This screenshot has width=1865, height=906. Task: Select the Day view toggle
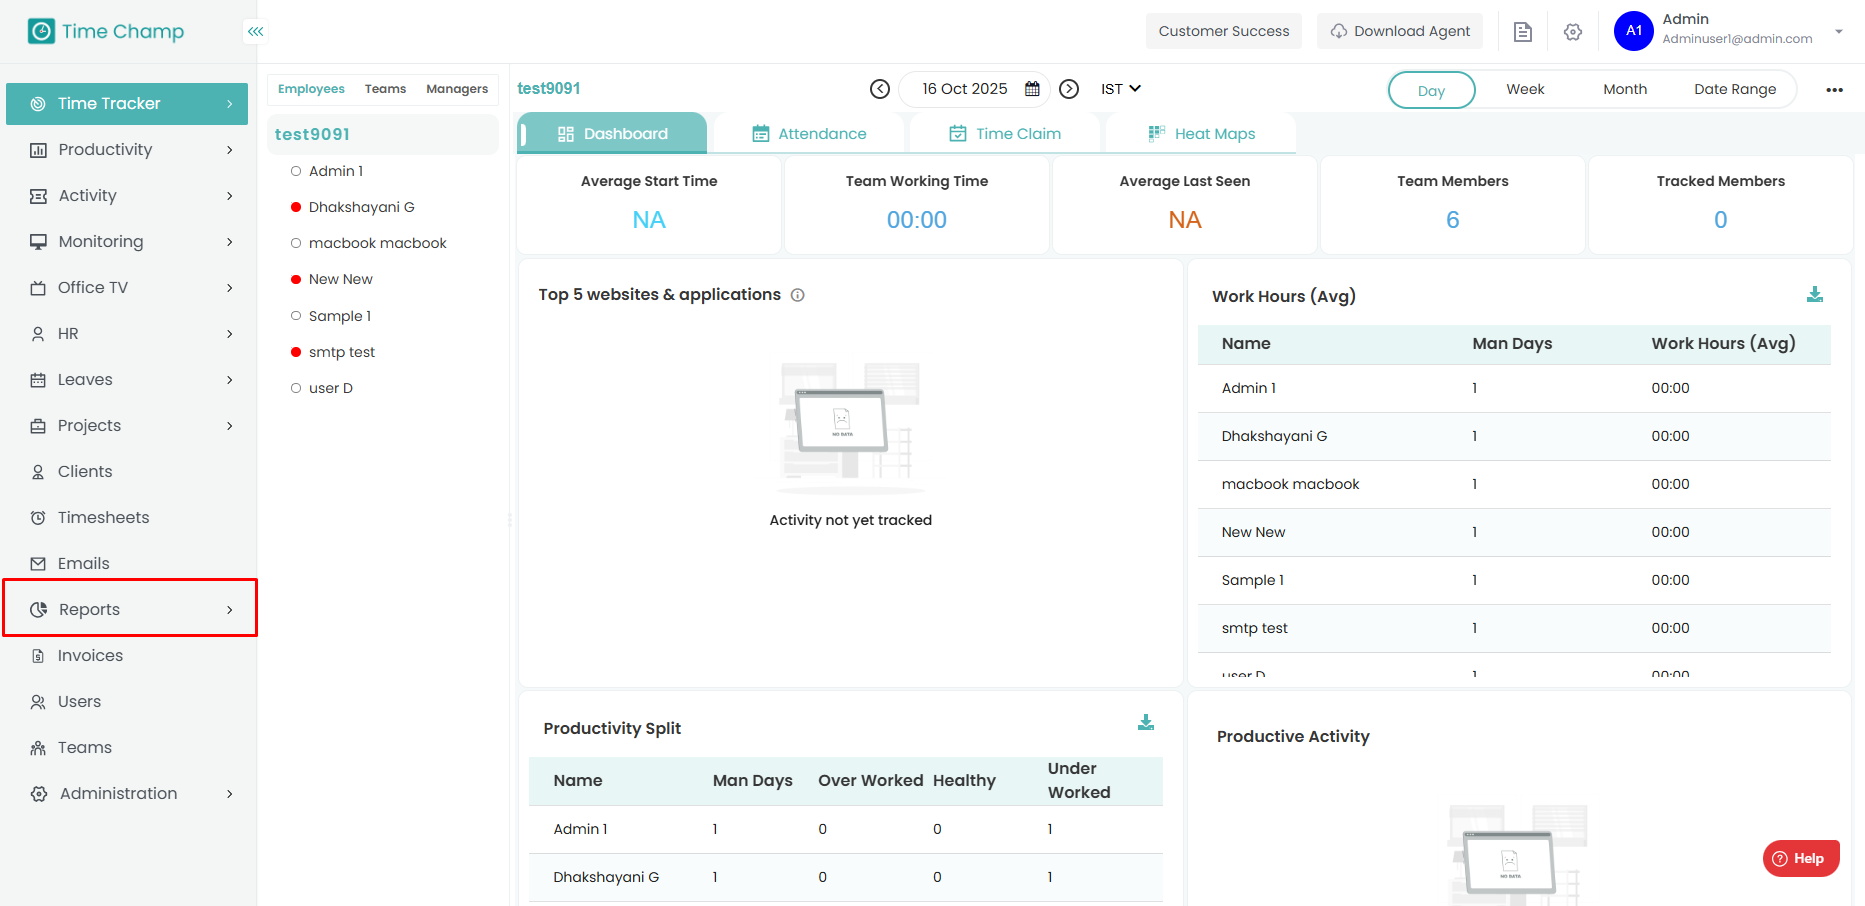(1431, 90)
